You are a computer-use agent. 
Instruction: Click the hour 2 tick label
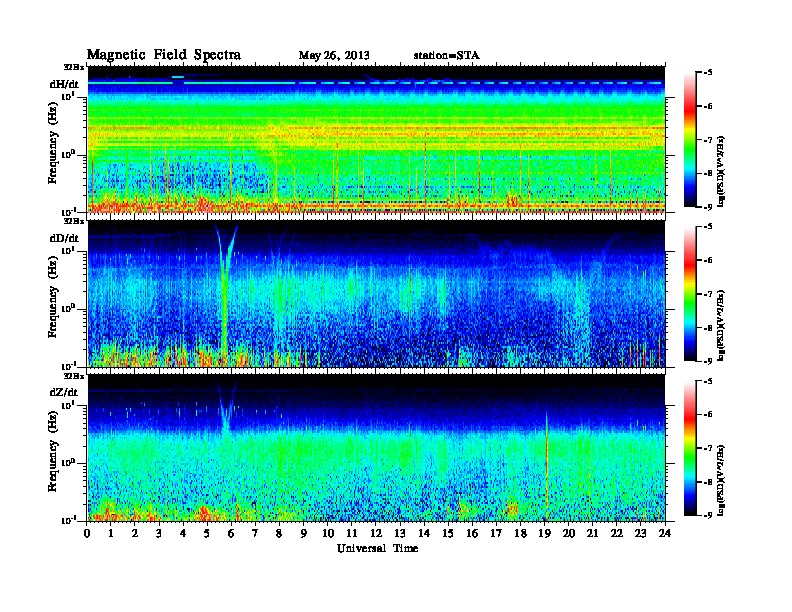pyautogui.click(x=135, y=533)
